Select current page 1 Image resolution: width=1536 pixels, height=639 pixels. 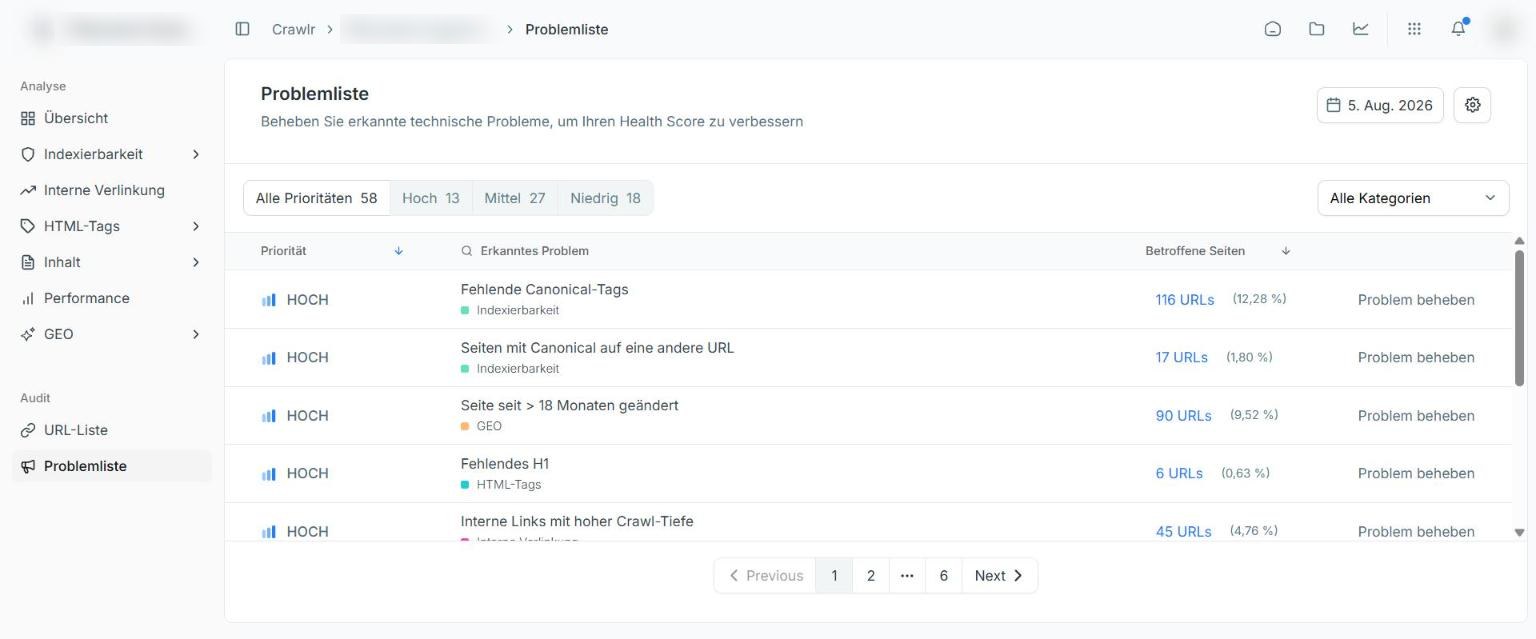pyautogui.click(x=834, y=575)
